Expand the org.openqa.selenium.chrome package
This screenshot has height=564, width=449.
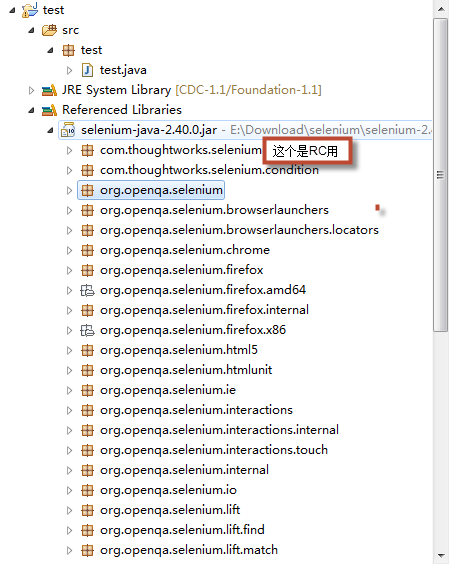pyautogui.click(x=69, y=250)
